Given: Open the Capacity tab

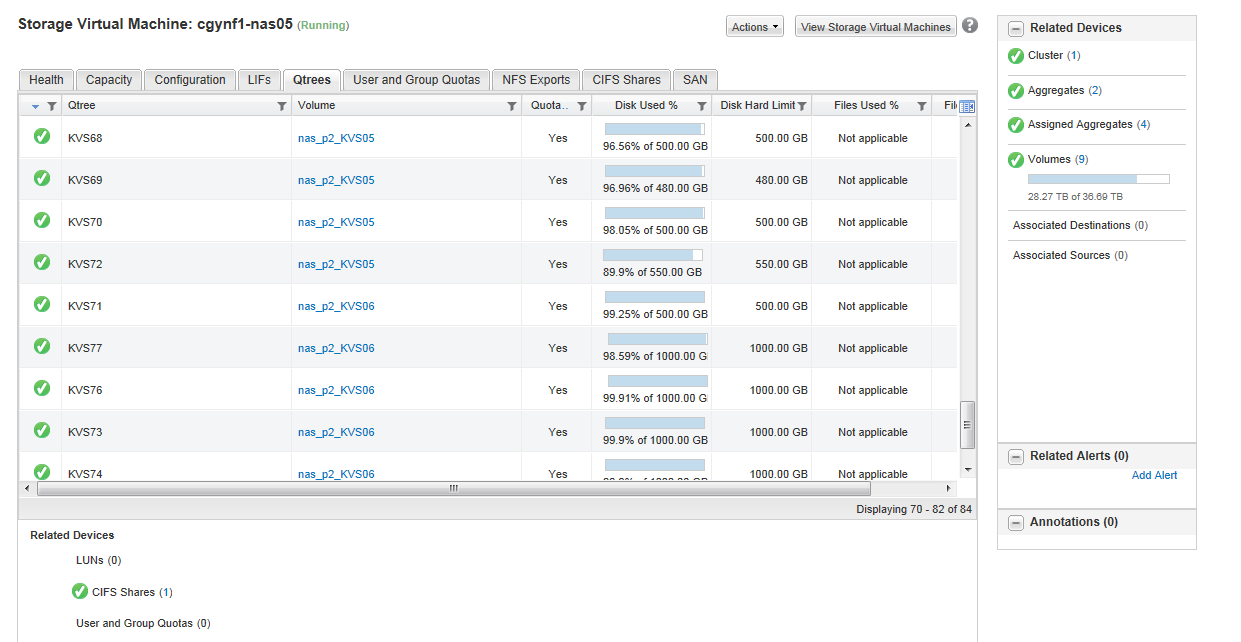Looking at the screenshot, I should pyautogui.click(x=109, y=80).
